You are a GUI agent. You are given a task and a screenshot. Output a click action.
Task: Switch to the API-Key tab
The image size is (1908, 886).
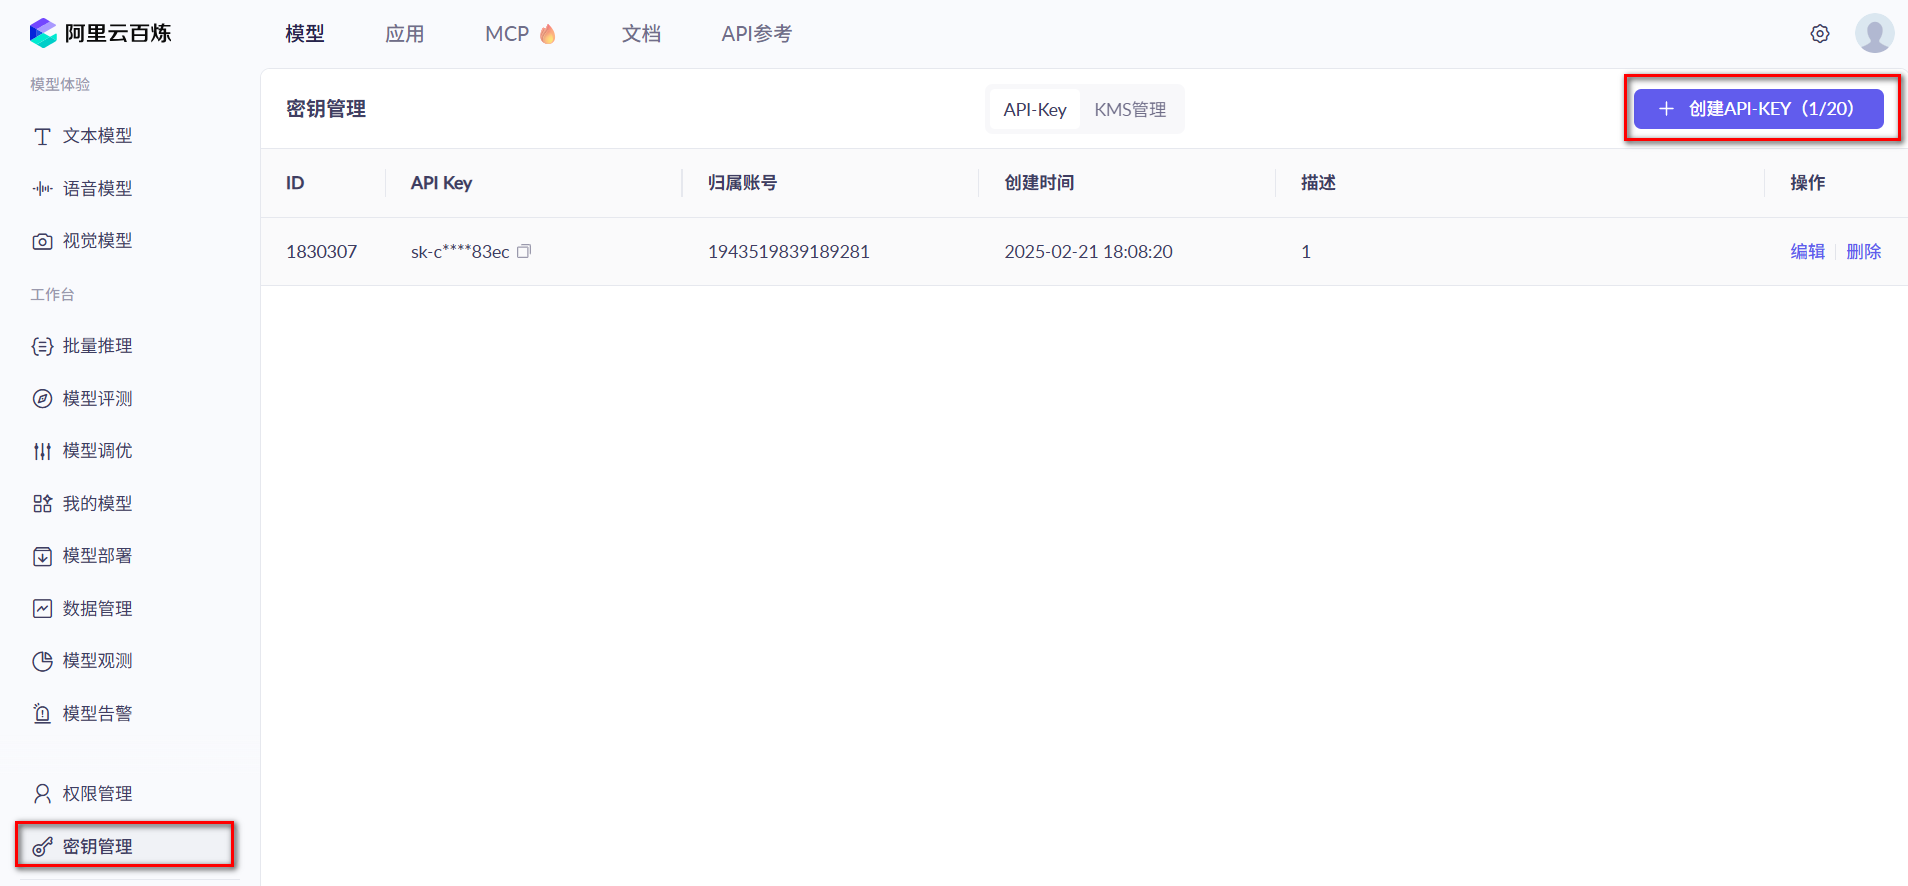1035,109
